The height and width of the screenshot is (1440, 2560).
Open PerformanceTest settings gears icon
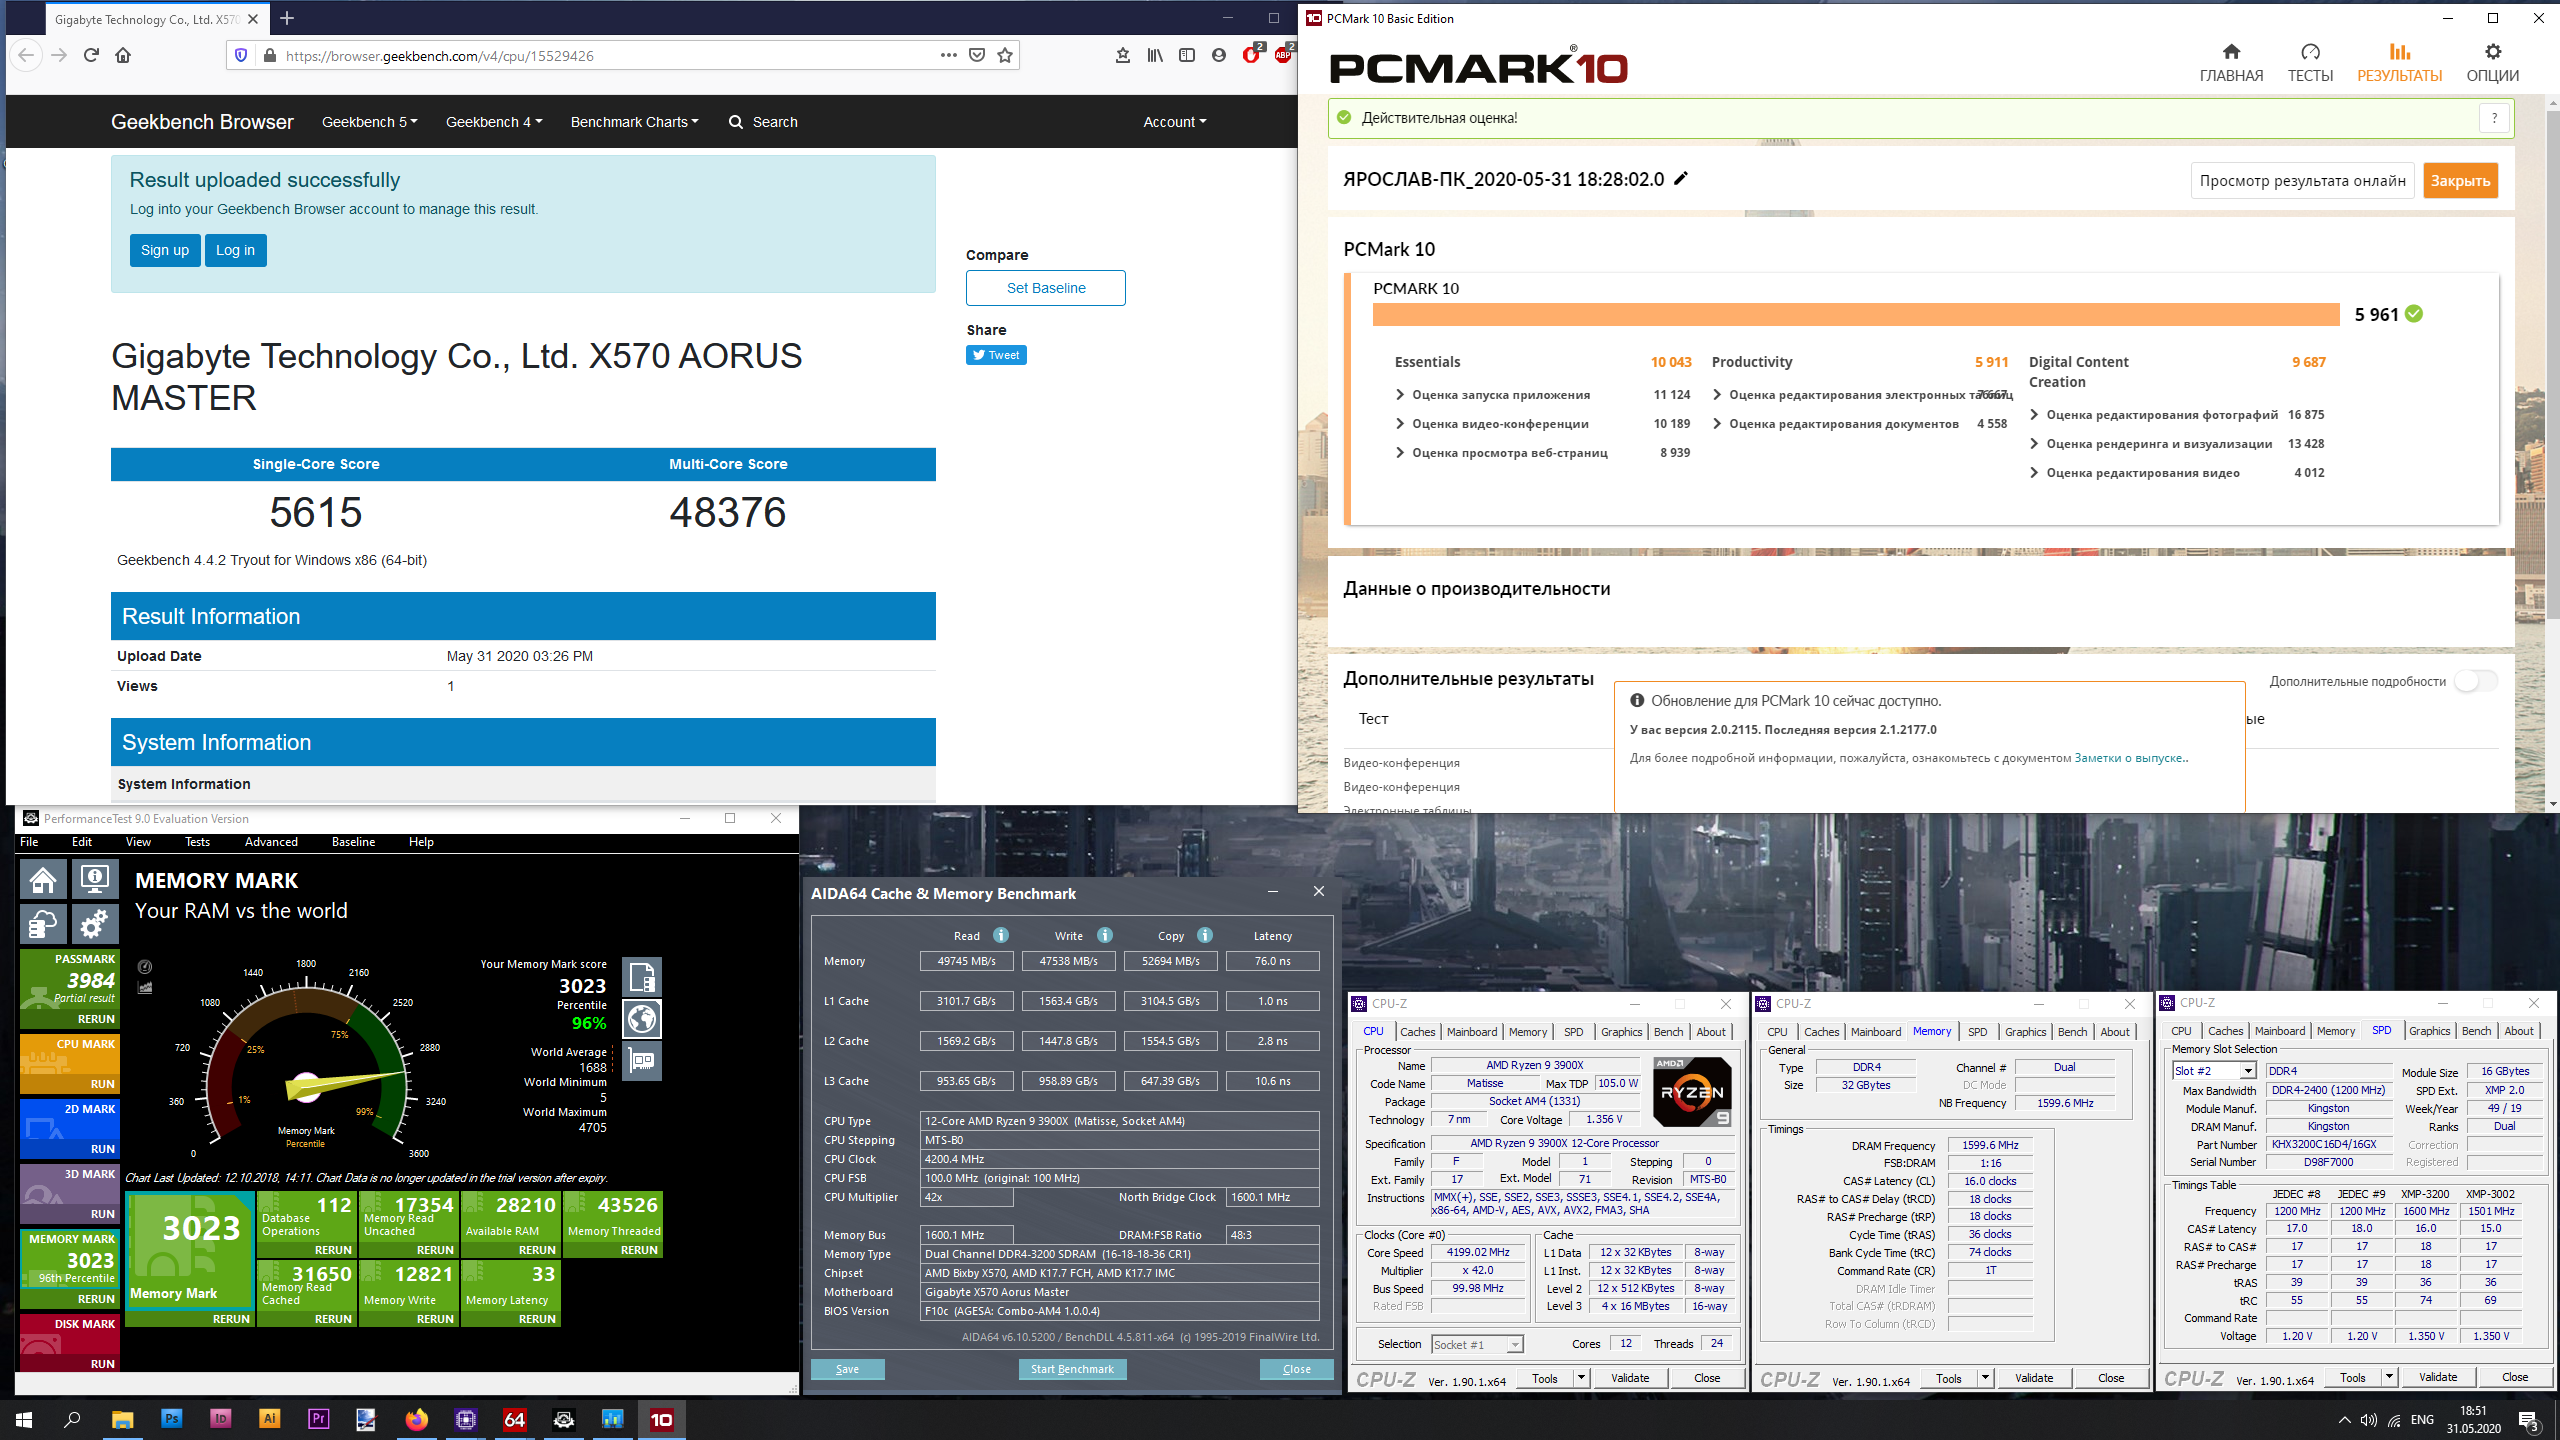click(x=95, y=925)
